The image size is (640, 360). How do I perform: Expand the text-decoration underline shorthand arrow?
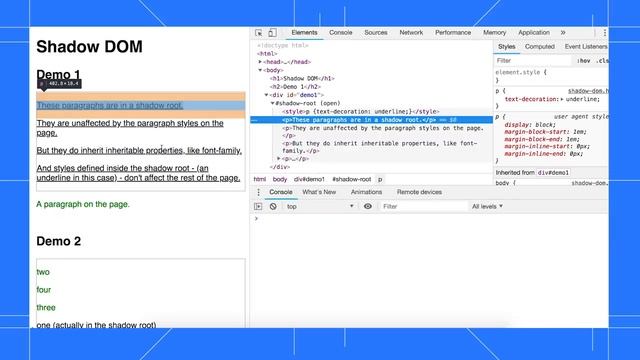point(562,99)
